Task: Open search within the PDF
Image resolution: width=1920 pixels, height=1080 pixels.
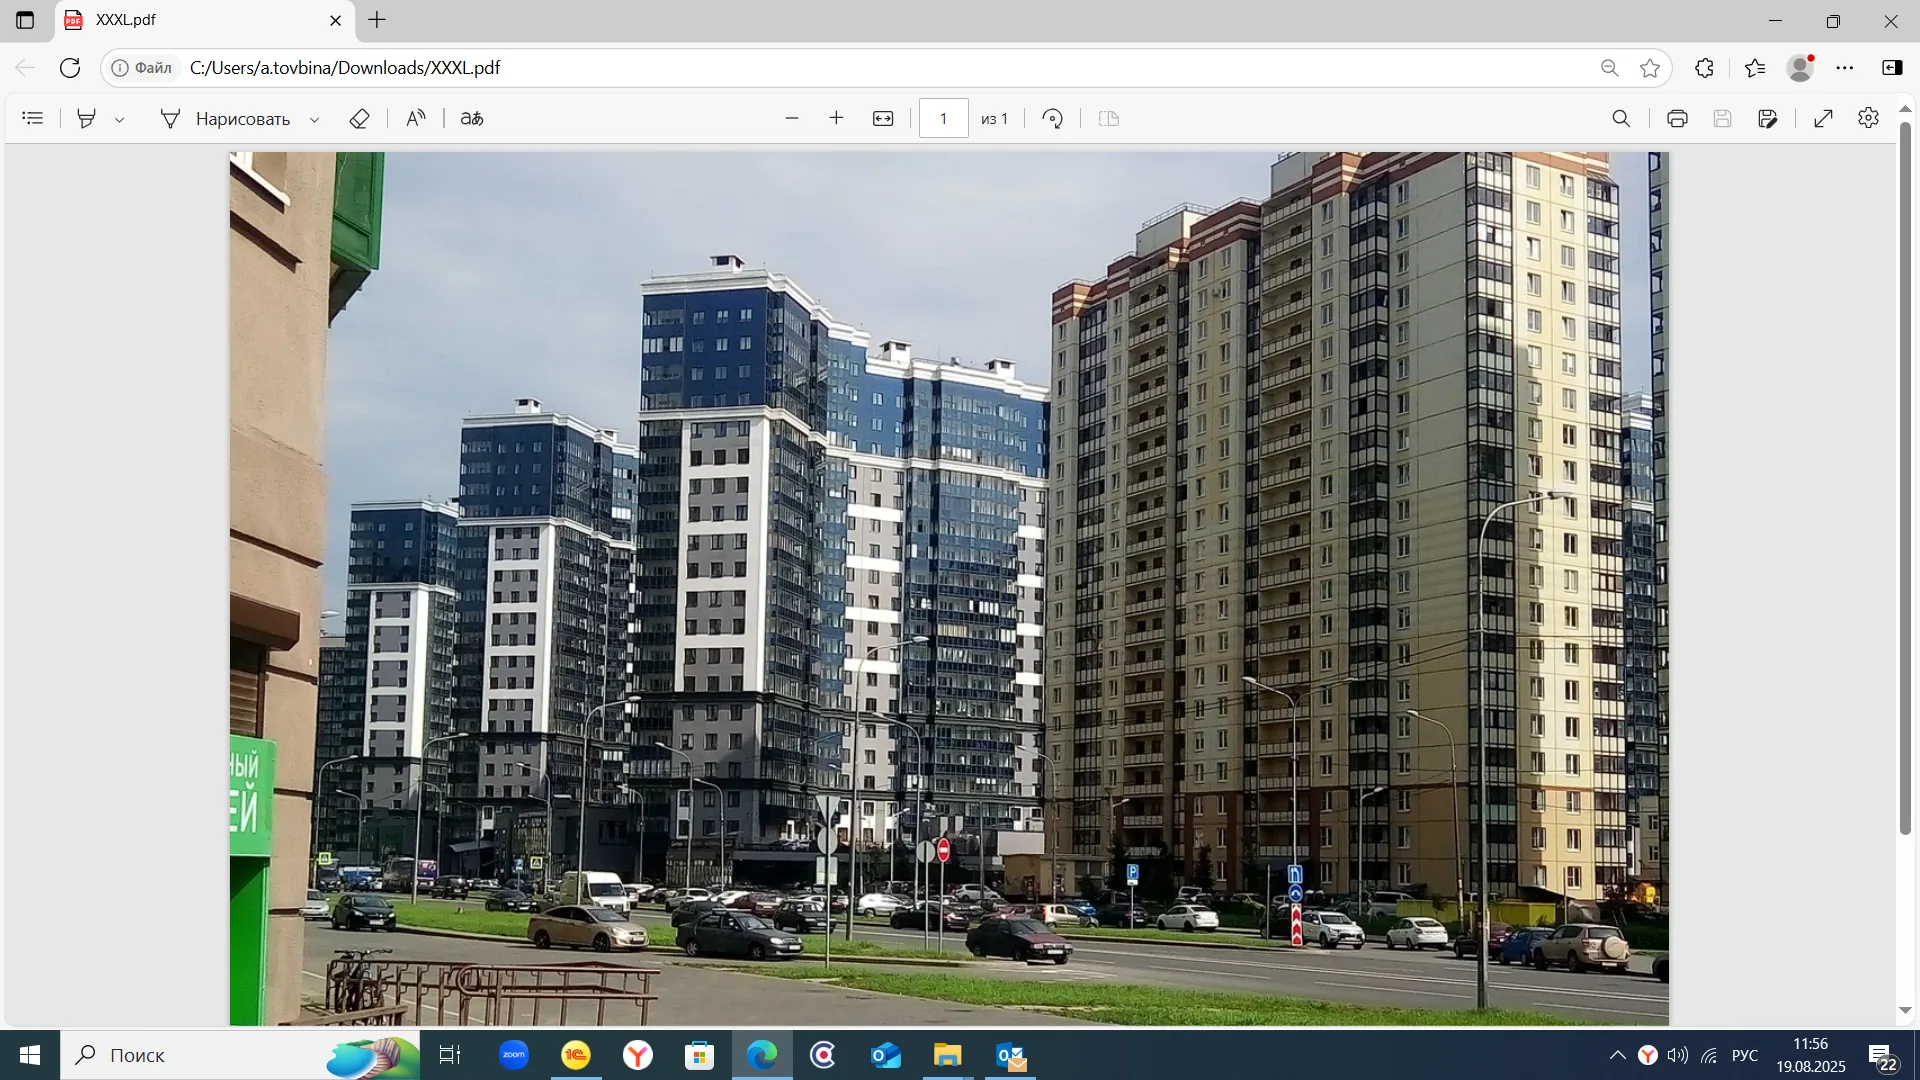Action: click(1621, 118)
